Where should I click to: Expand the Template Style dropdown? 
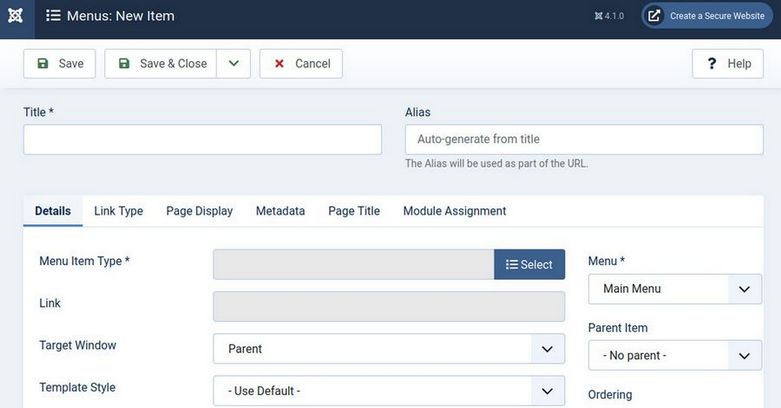tap(388, 390)
